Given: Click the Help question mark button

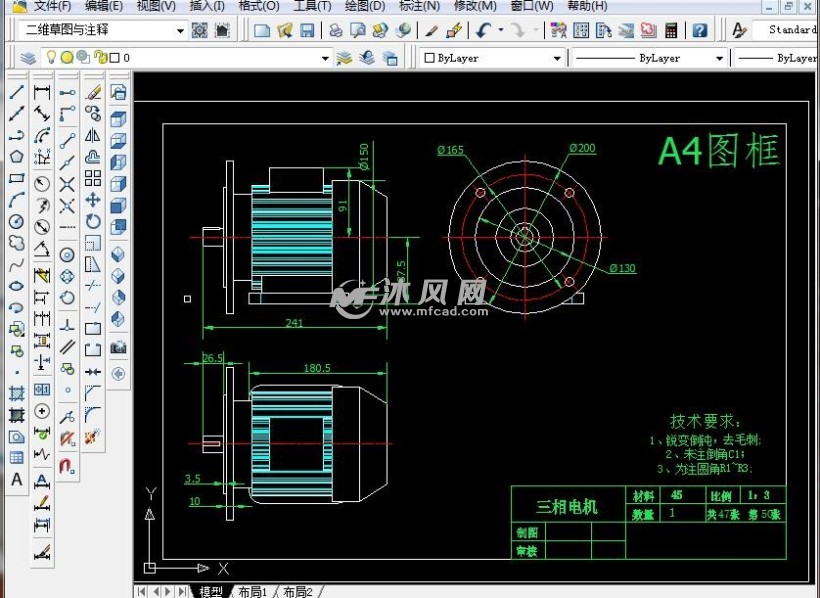Looking at the screenshot, I should [x=699, y=31].
